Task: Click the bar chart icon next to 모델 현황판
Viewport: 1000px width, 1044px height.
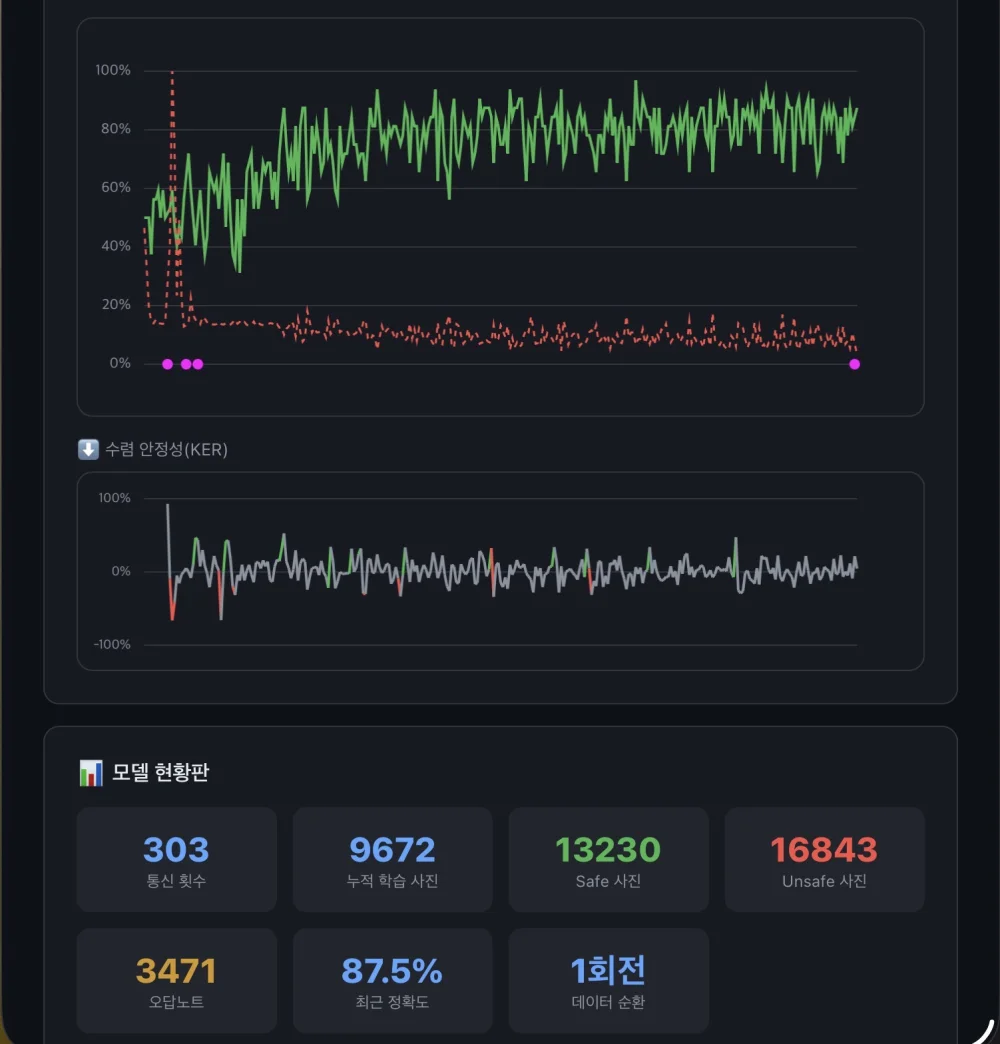Action: pos(91,773)
